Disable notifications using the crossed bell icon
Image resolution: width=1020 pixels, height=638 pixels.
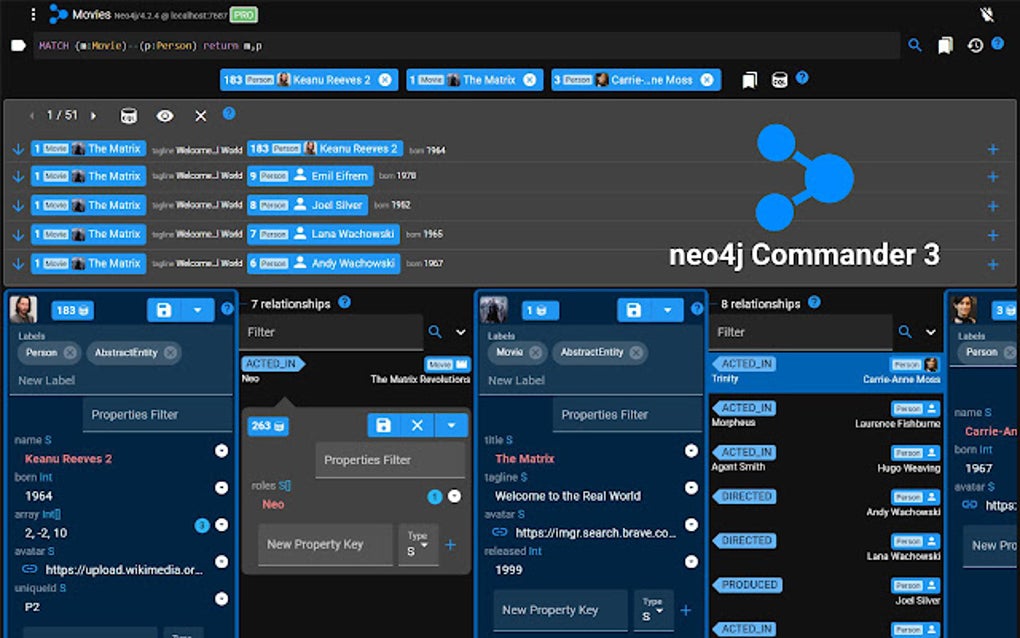point(984,14)
